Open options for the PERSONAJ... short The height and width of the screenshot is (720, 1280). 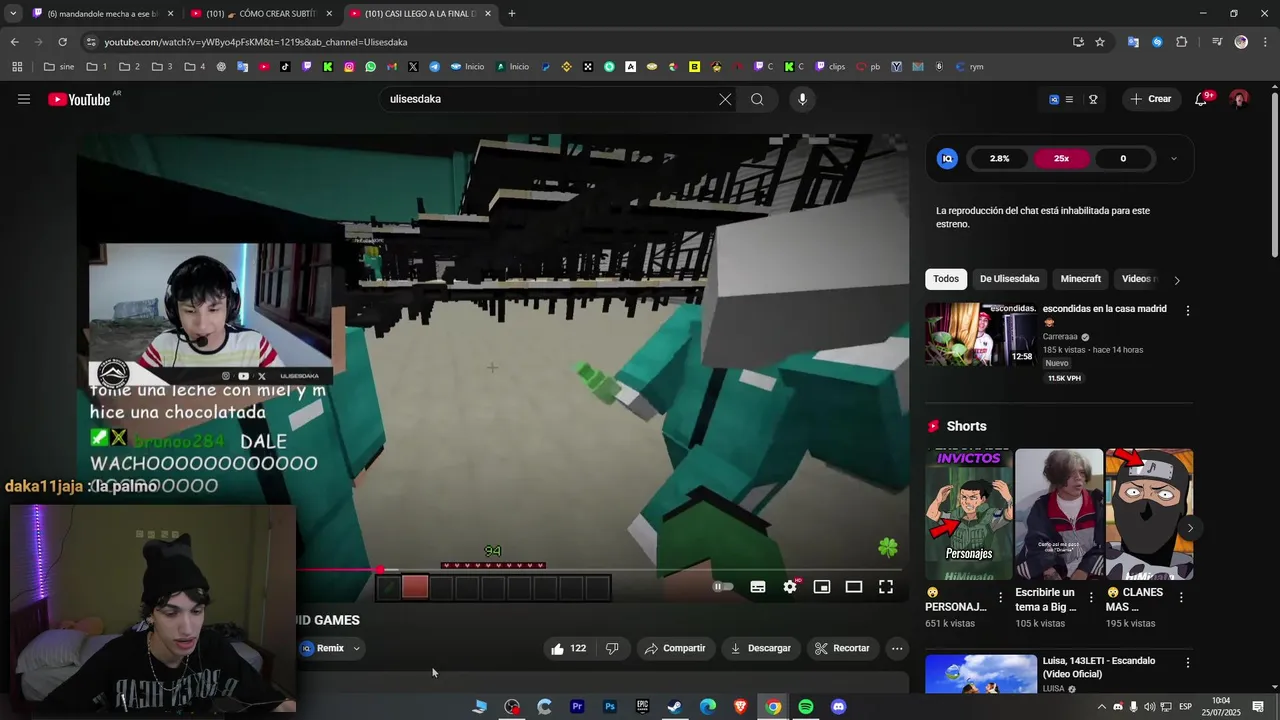(x=1001, y=597)
